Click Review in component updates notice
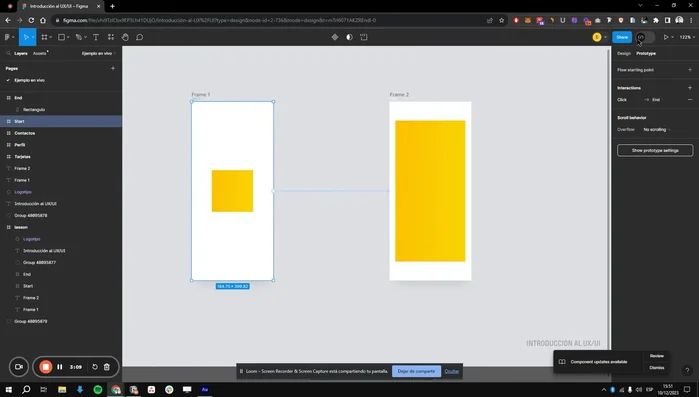The image size is (699, 397). click(x=657, y=356)
